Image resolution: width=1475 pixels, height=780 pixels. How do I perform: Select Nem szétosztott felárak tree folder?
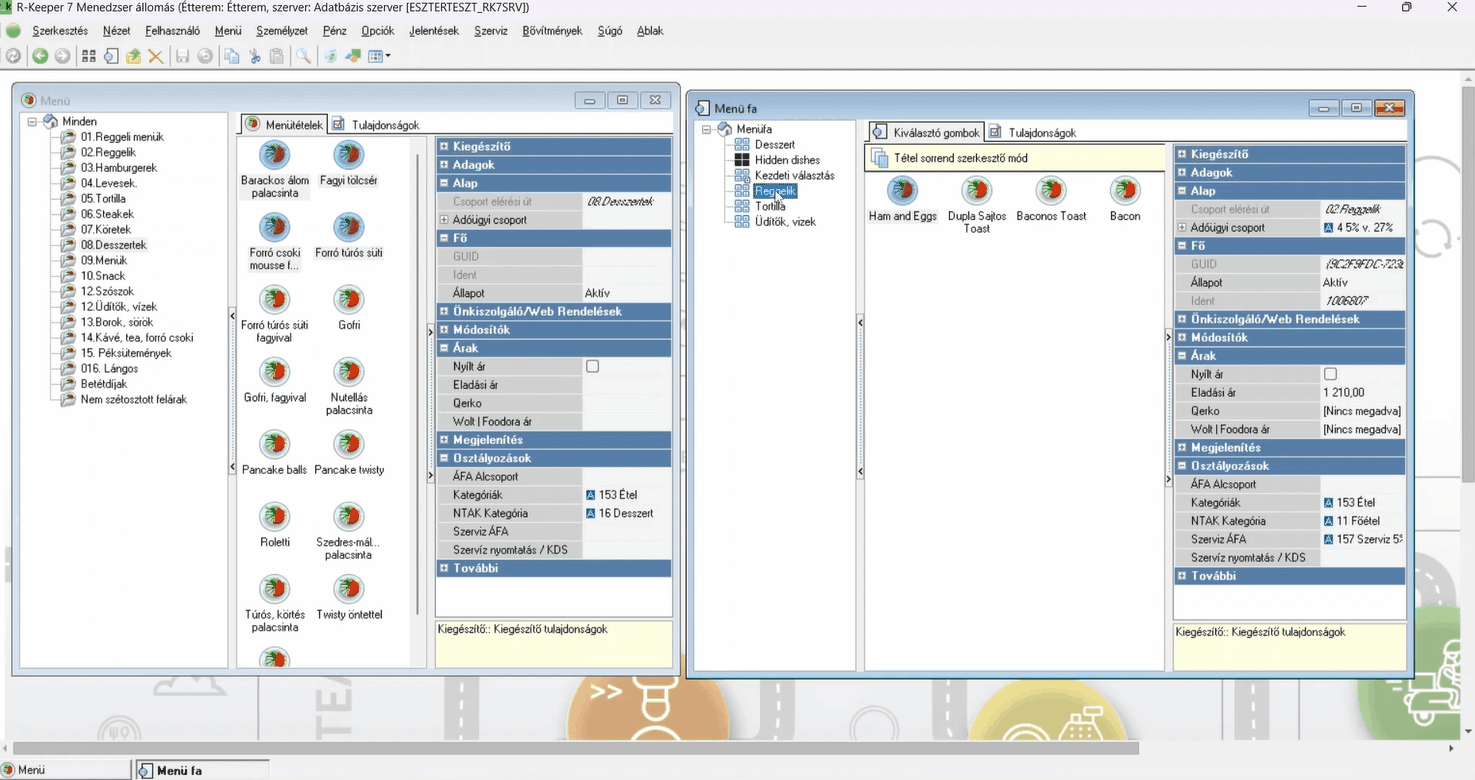tap(134, 400)
